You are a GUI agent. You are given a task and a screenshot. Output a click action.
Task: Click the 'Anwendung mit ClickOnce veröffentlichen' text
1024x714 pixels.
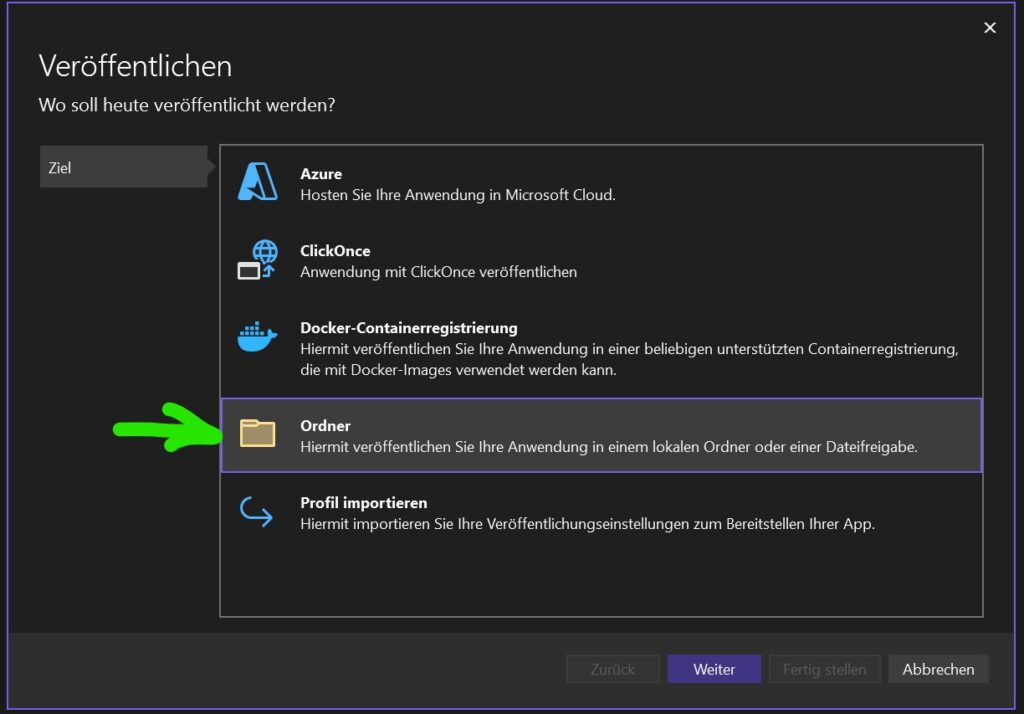(x=438, y=272)
